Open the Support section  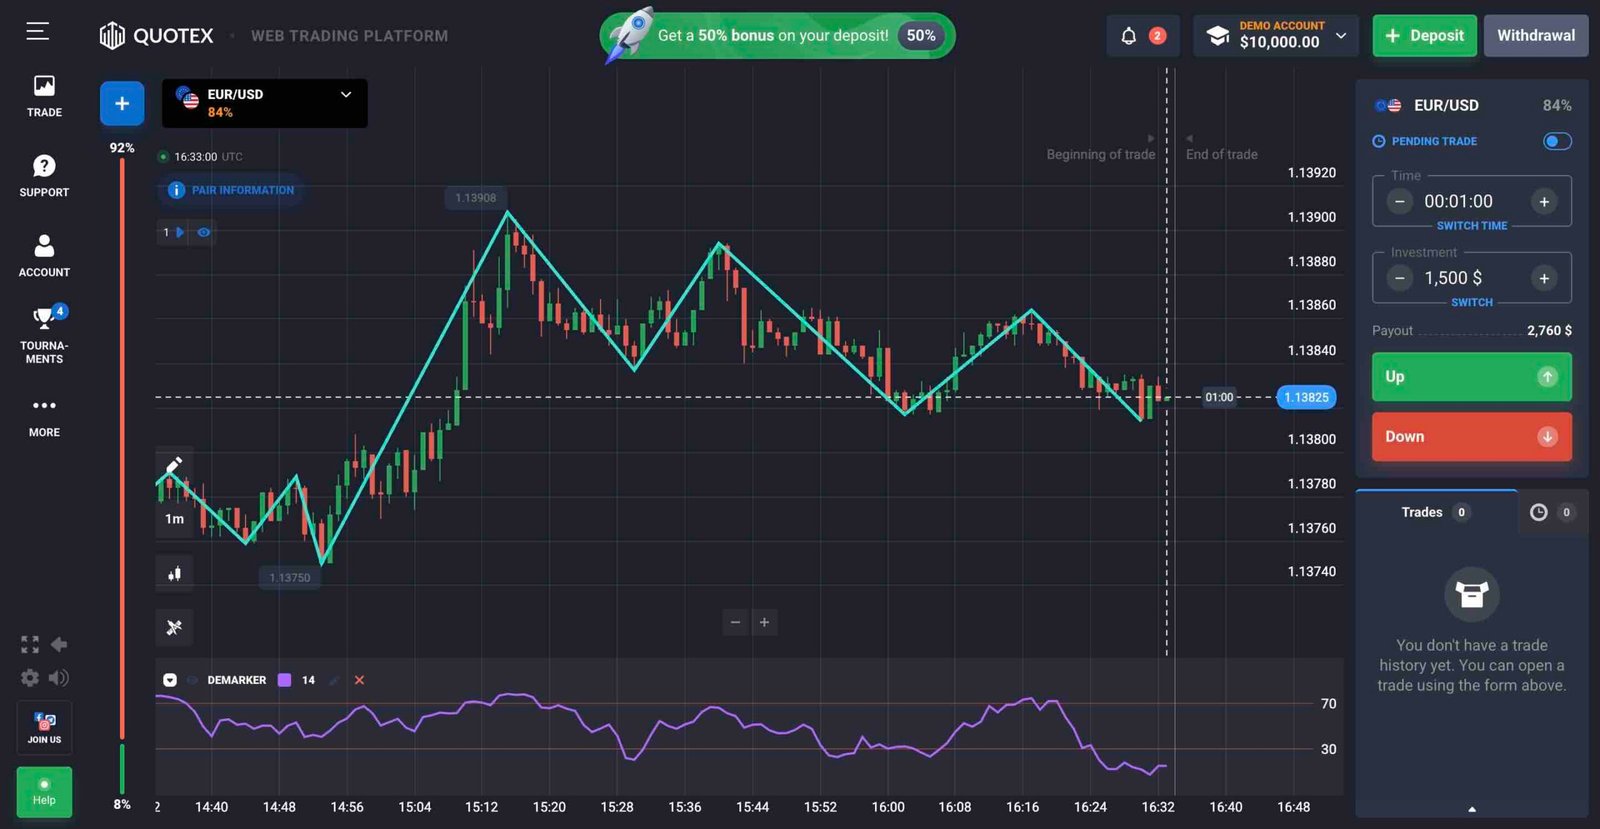[x=44, y=176]
